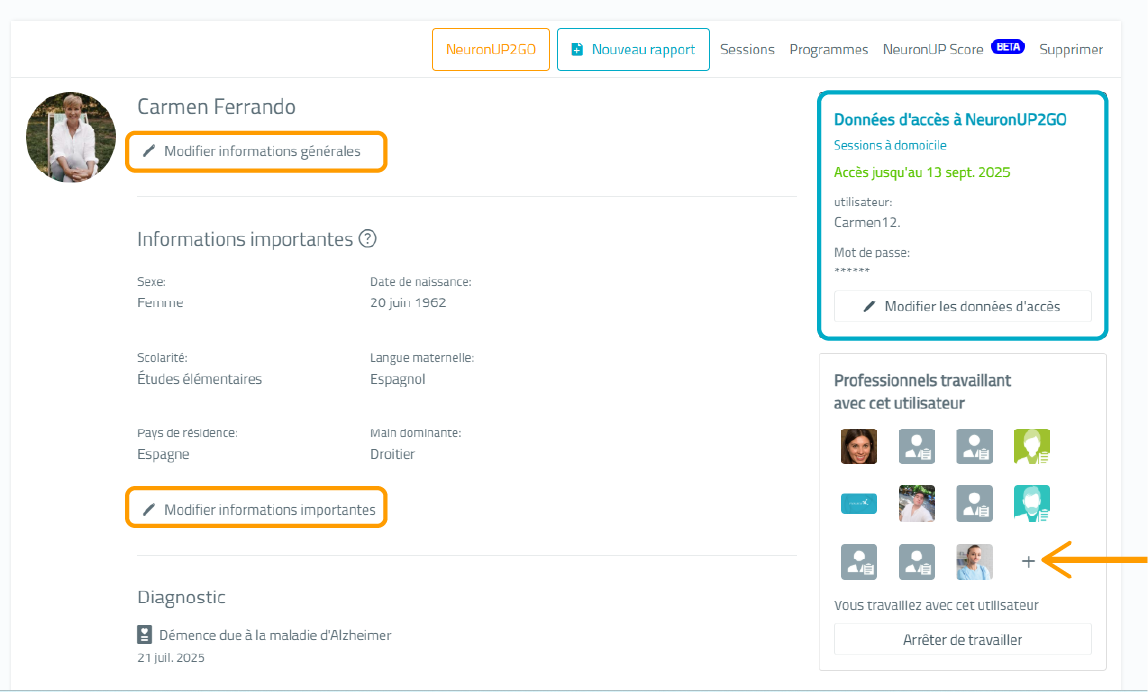
Task: Open NeuronUP2GO from the top bar
Action: [491, 50]
